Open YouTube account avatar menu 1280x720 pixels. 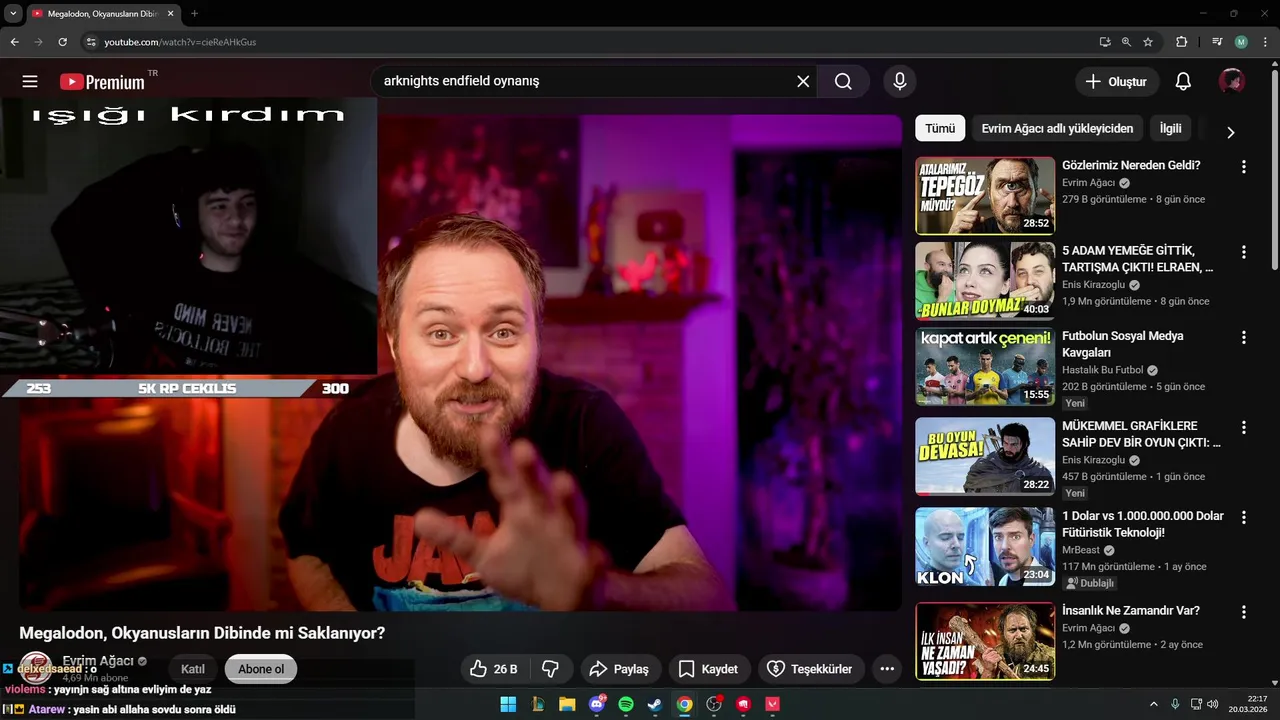(x=1232, y=82)
